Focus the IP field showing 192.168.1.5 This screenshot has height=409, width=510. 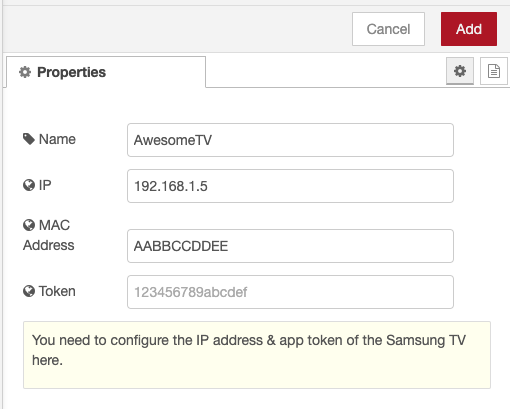290,186
